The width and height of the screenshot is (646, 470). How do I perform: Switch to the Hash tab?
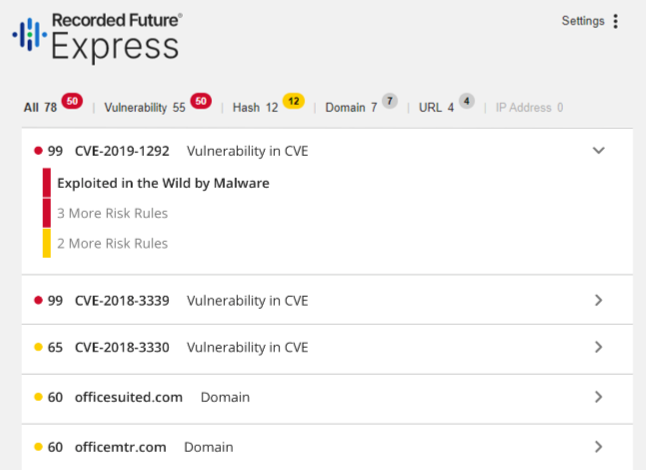click(255, 108)
